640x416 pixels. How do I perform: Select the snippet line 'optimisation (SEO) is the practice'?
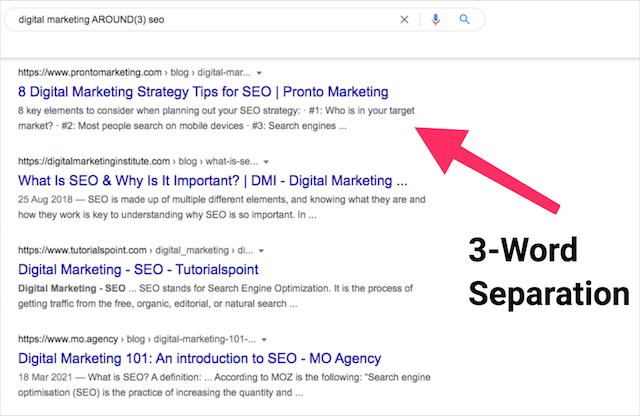click(x=160, y=393)
